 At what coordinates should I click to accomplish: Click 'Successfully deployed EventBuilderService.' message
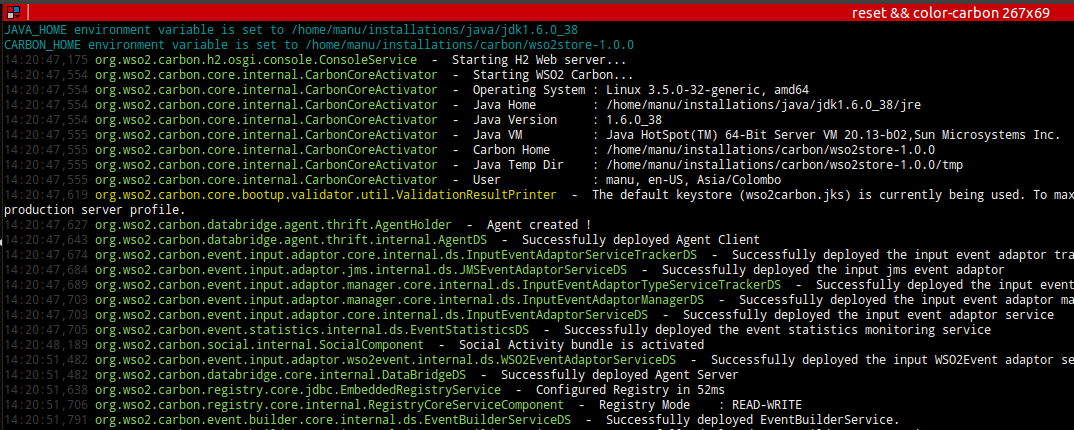click(752, 421)
